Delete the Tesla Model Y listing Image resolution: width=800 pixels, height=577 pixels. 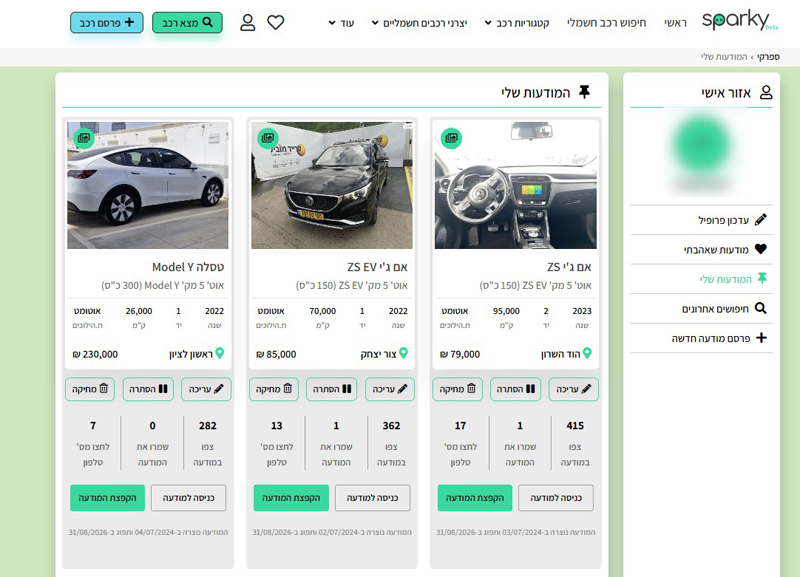[x=90, y=389]
